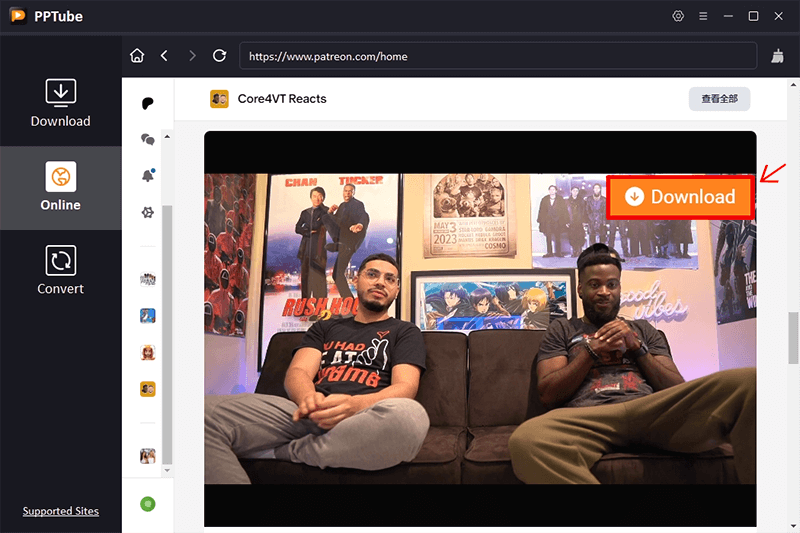Open the Convert tab

click(60, 271)
